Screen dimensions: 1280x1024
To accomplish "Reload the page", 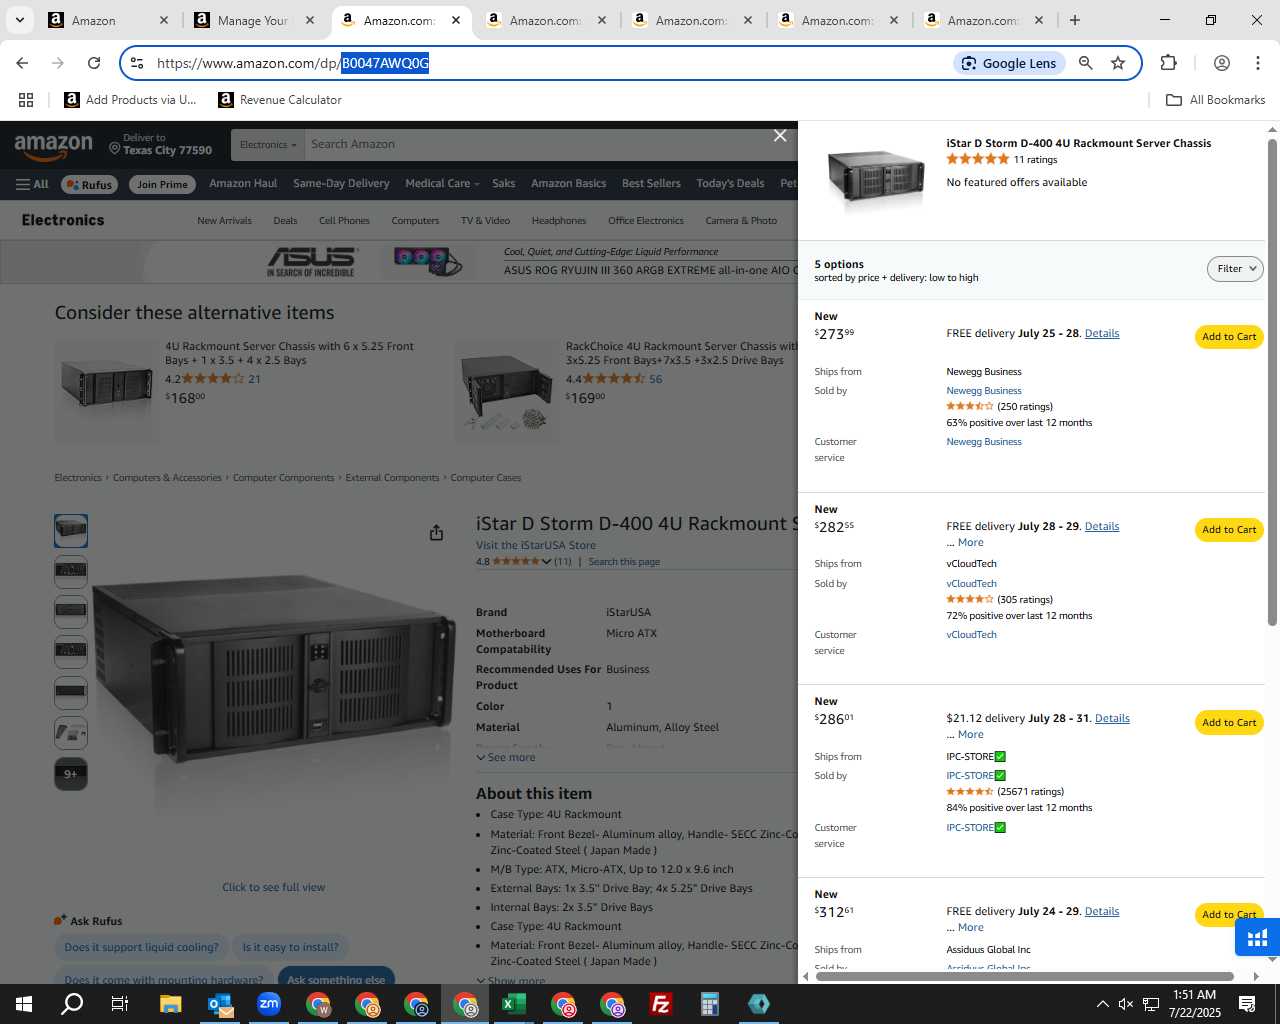I will click(94, 63).
